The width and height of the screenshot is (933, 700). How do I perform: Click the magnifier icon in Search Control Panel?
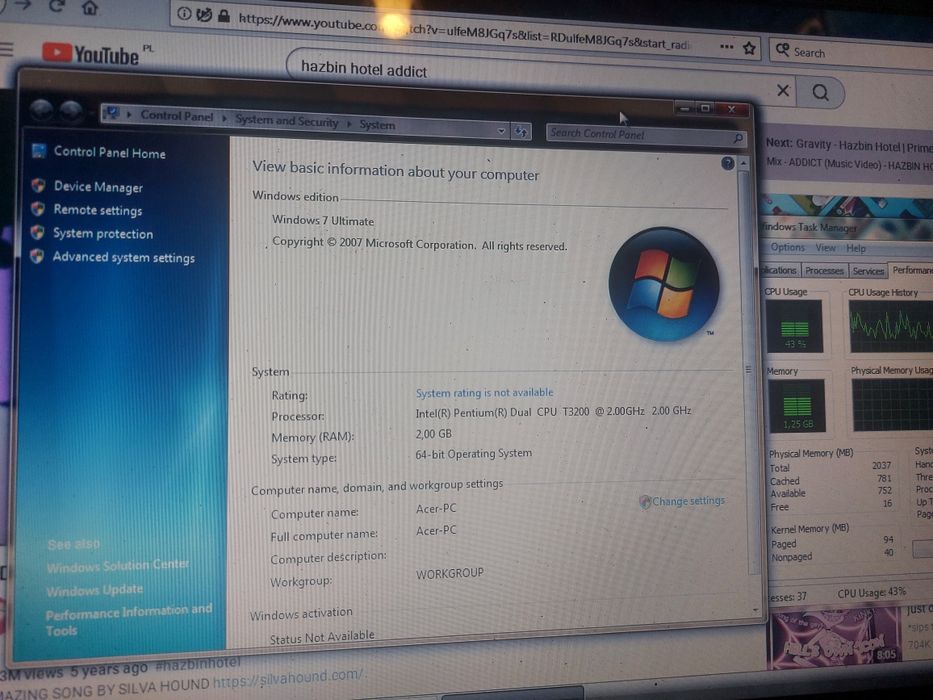(x=738, y=138)
